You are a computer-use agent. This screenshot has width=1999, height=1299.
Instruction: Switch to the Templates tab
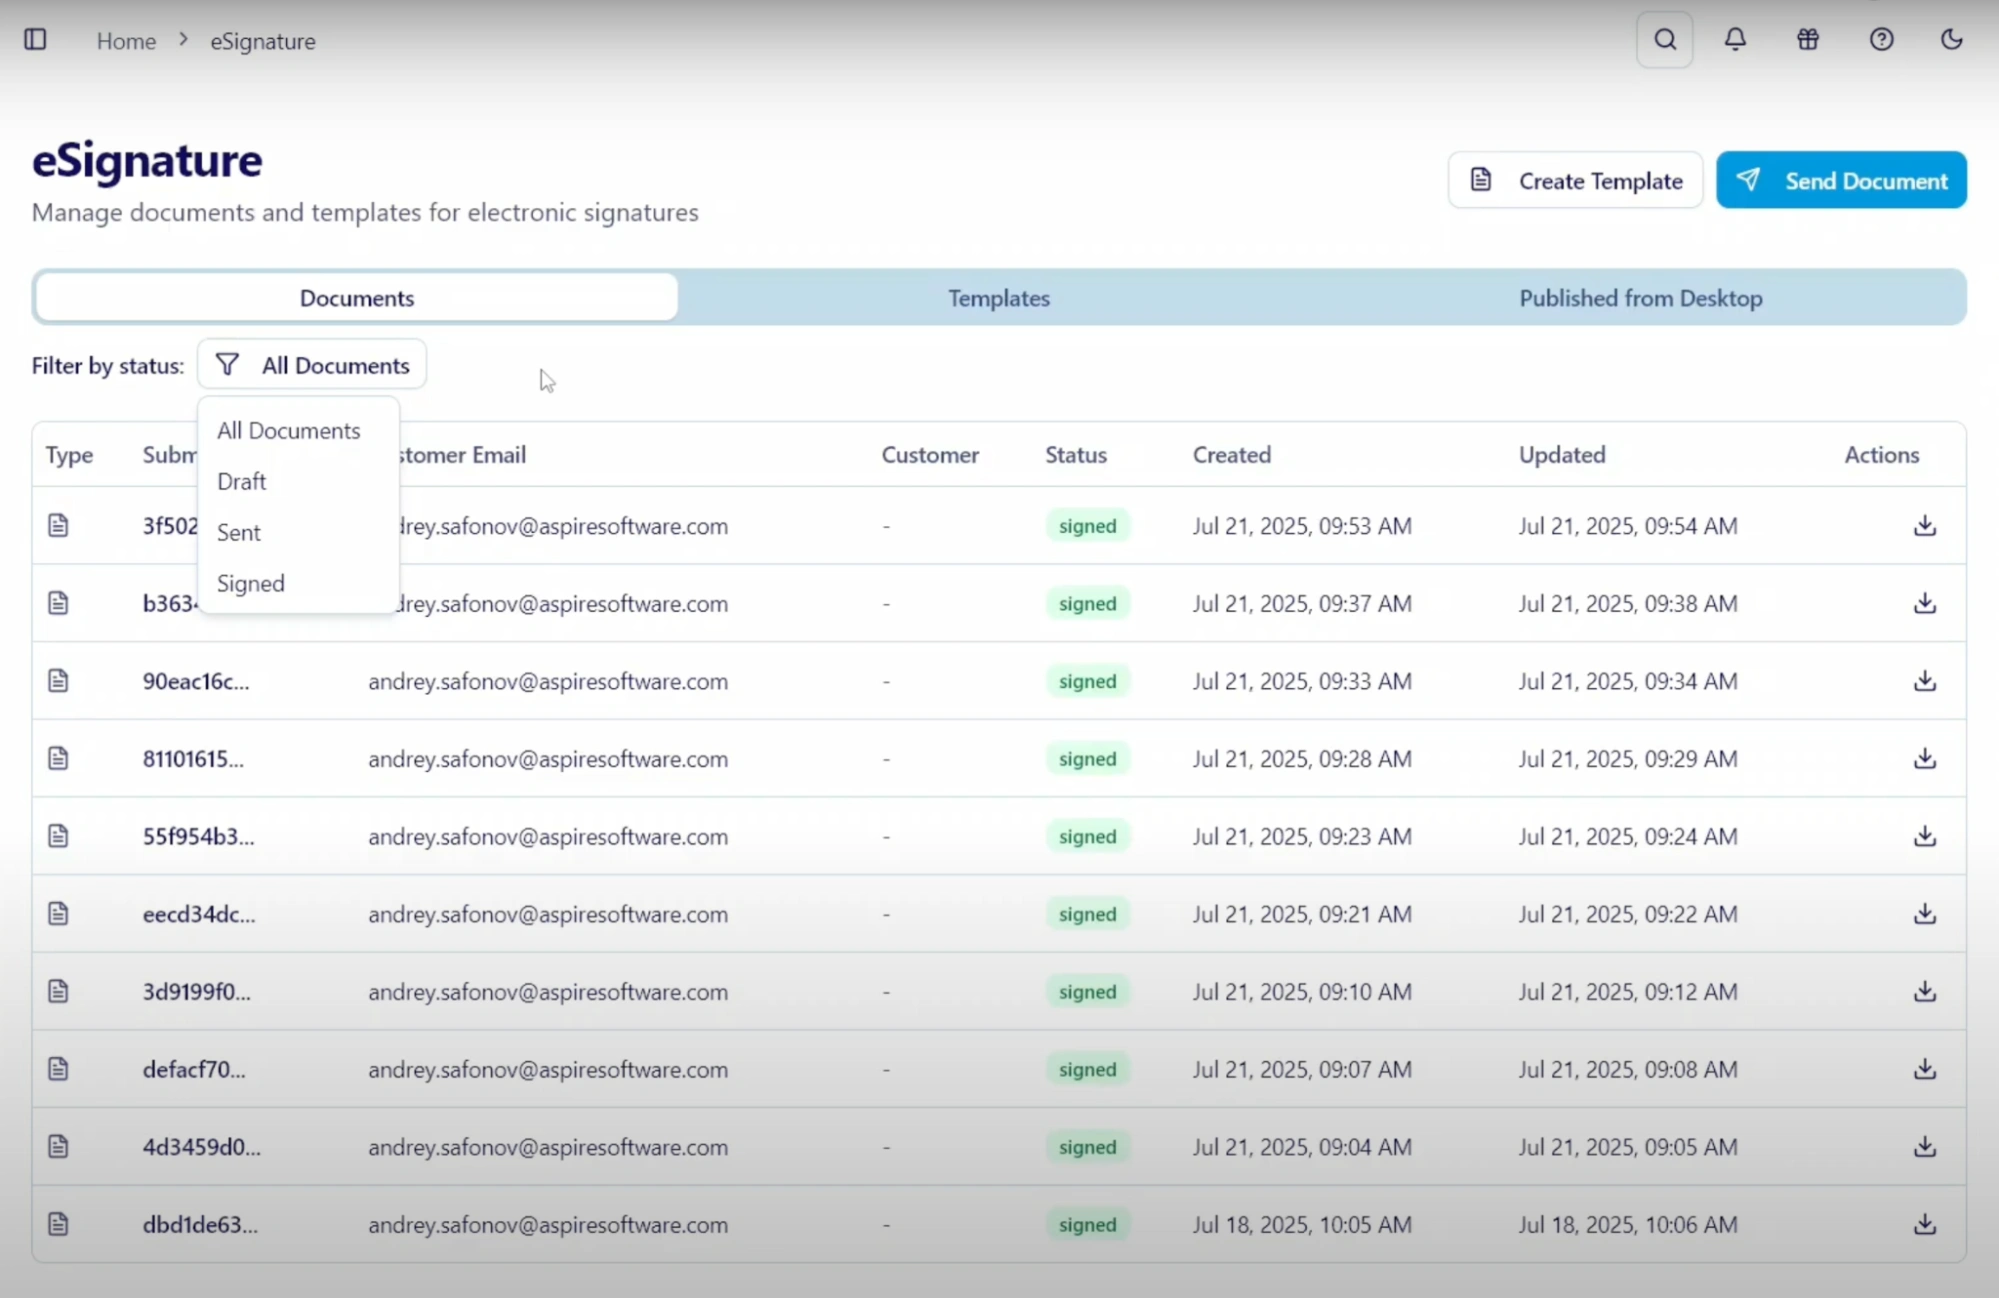998,298
